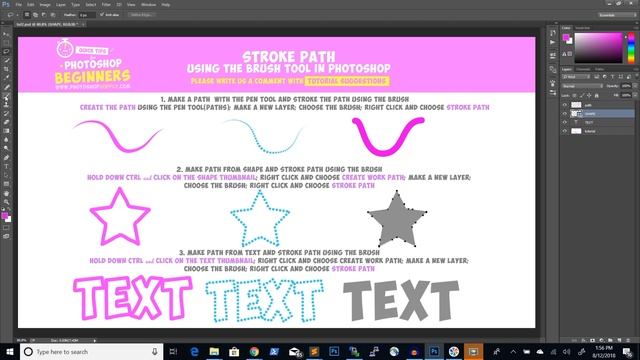The image size is (640, 360).
Task: Select the Rectangular Marquee tool
Action: click(6, 43)
